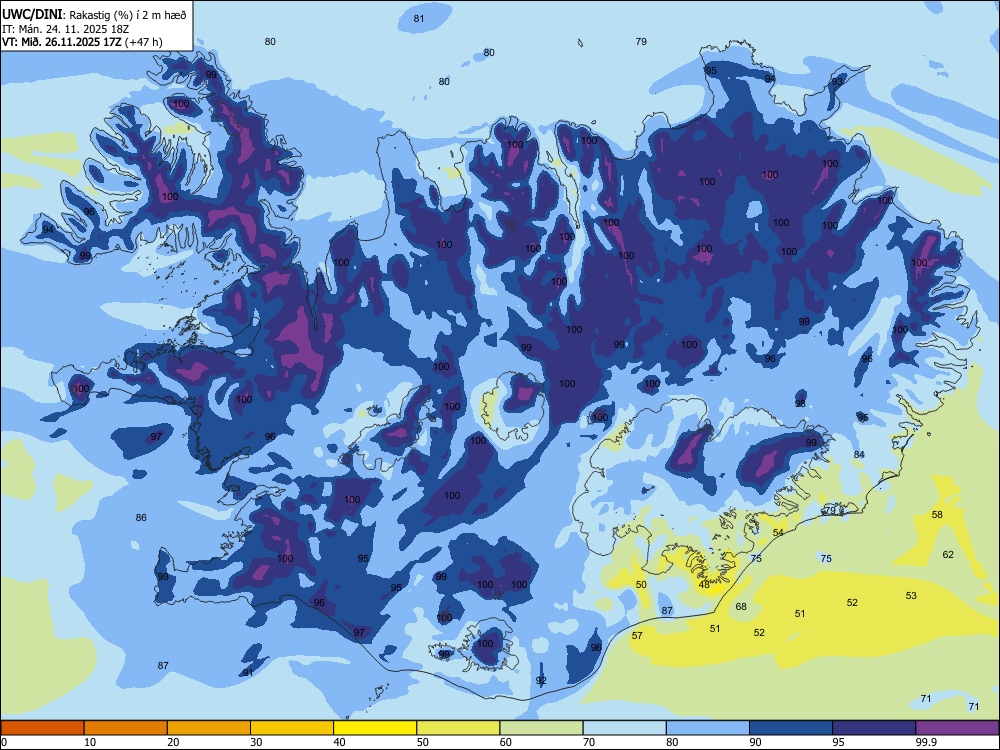Viewport: 1000px width, 750px height.
Task: Click the humidity value 81 at the top
Action: 419,18
